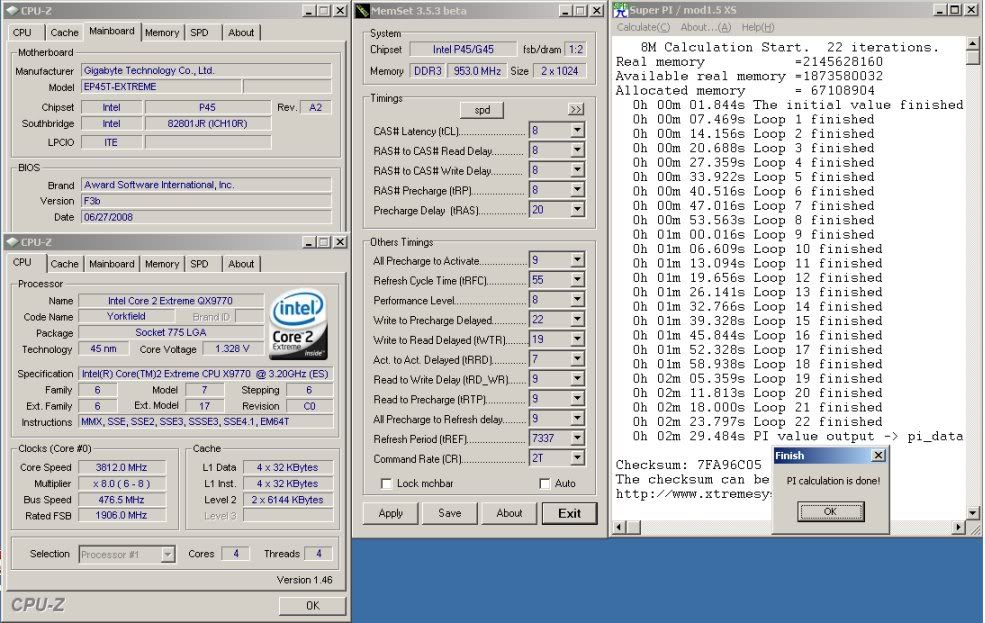
Task: Click the Core Voltage value 1.328 V
Action: click(x=232, y=349)
